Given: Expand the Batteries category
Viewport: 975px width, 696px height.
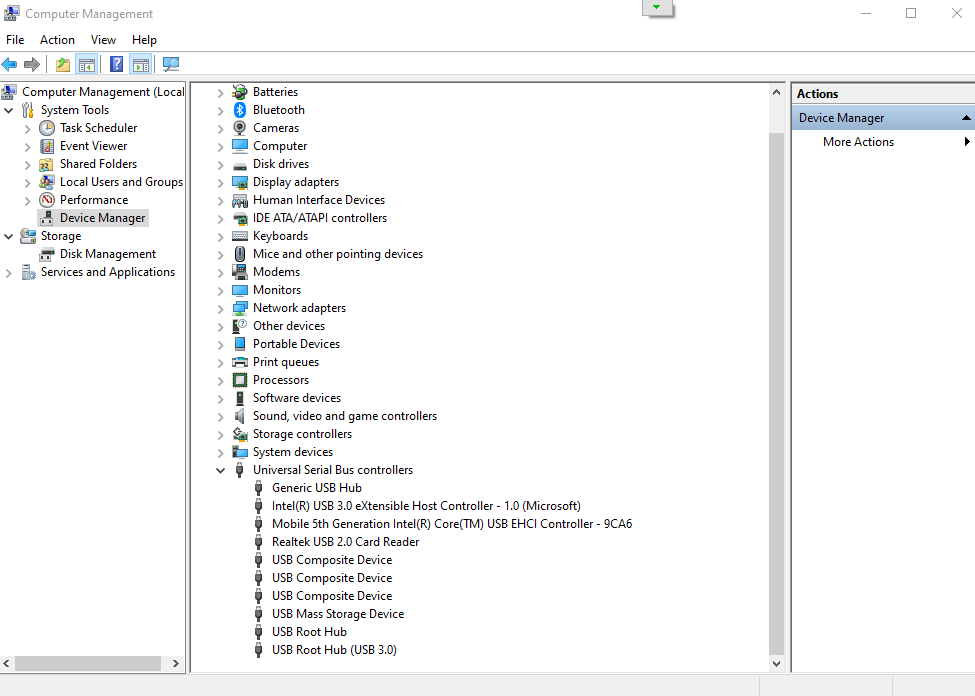Looking at the screenshot, I should [x=220, y=93].
